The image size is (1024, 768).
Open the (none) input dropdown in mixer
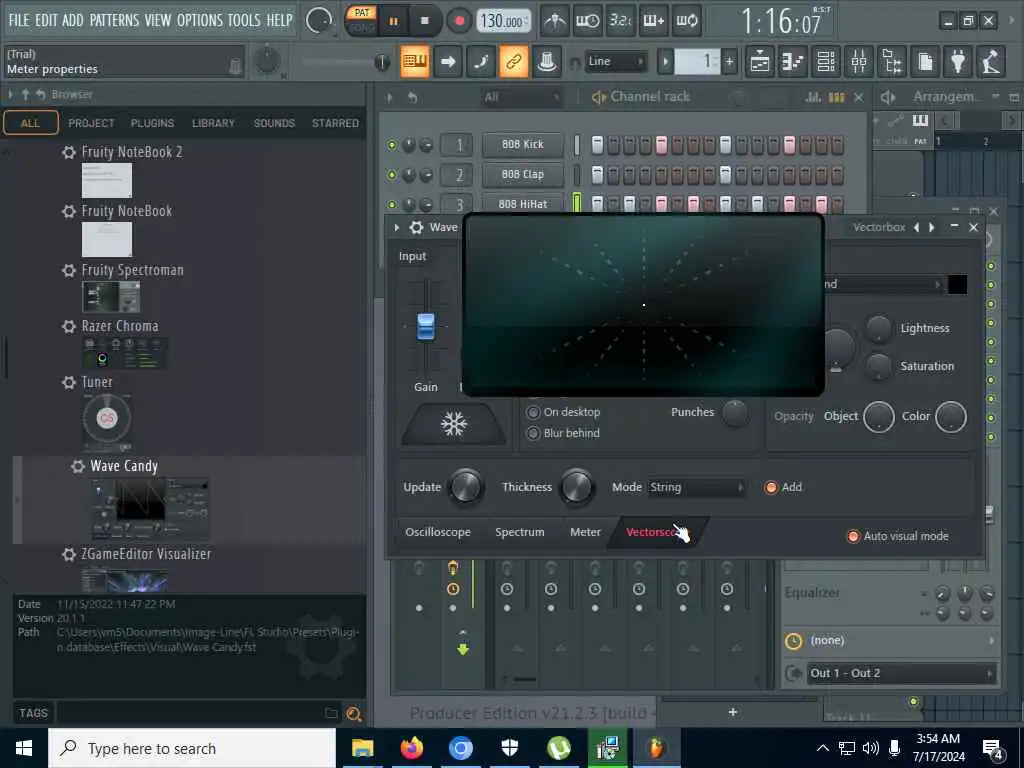pos(901,641)
